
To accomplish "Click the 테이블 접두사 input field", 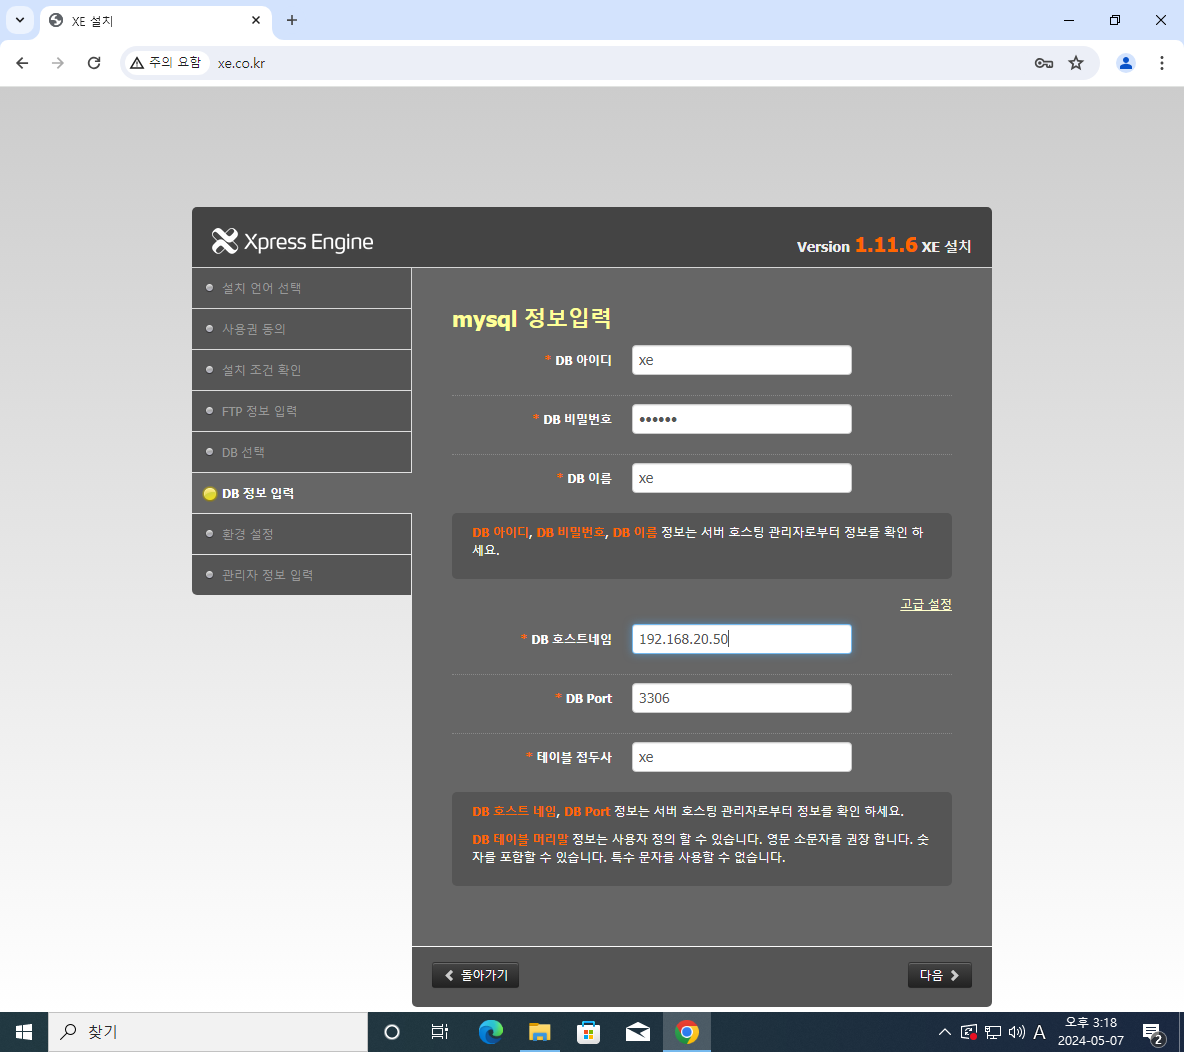I will click(x=742, y=757).
